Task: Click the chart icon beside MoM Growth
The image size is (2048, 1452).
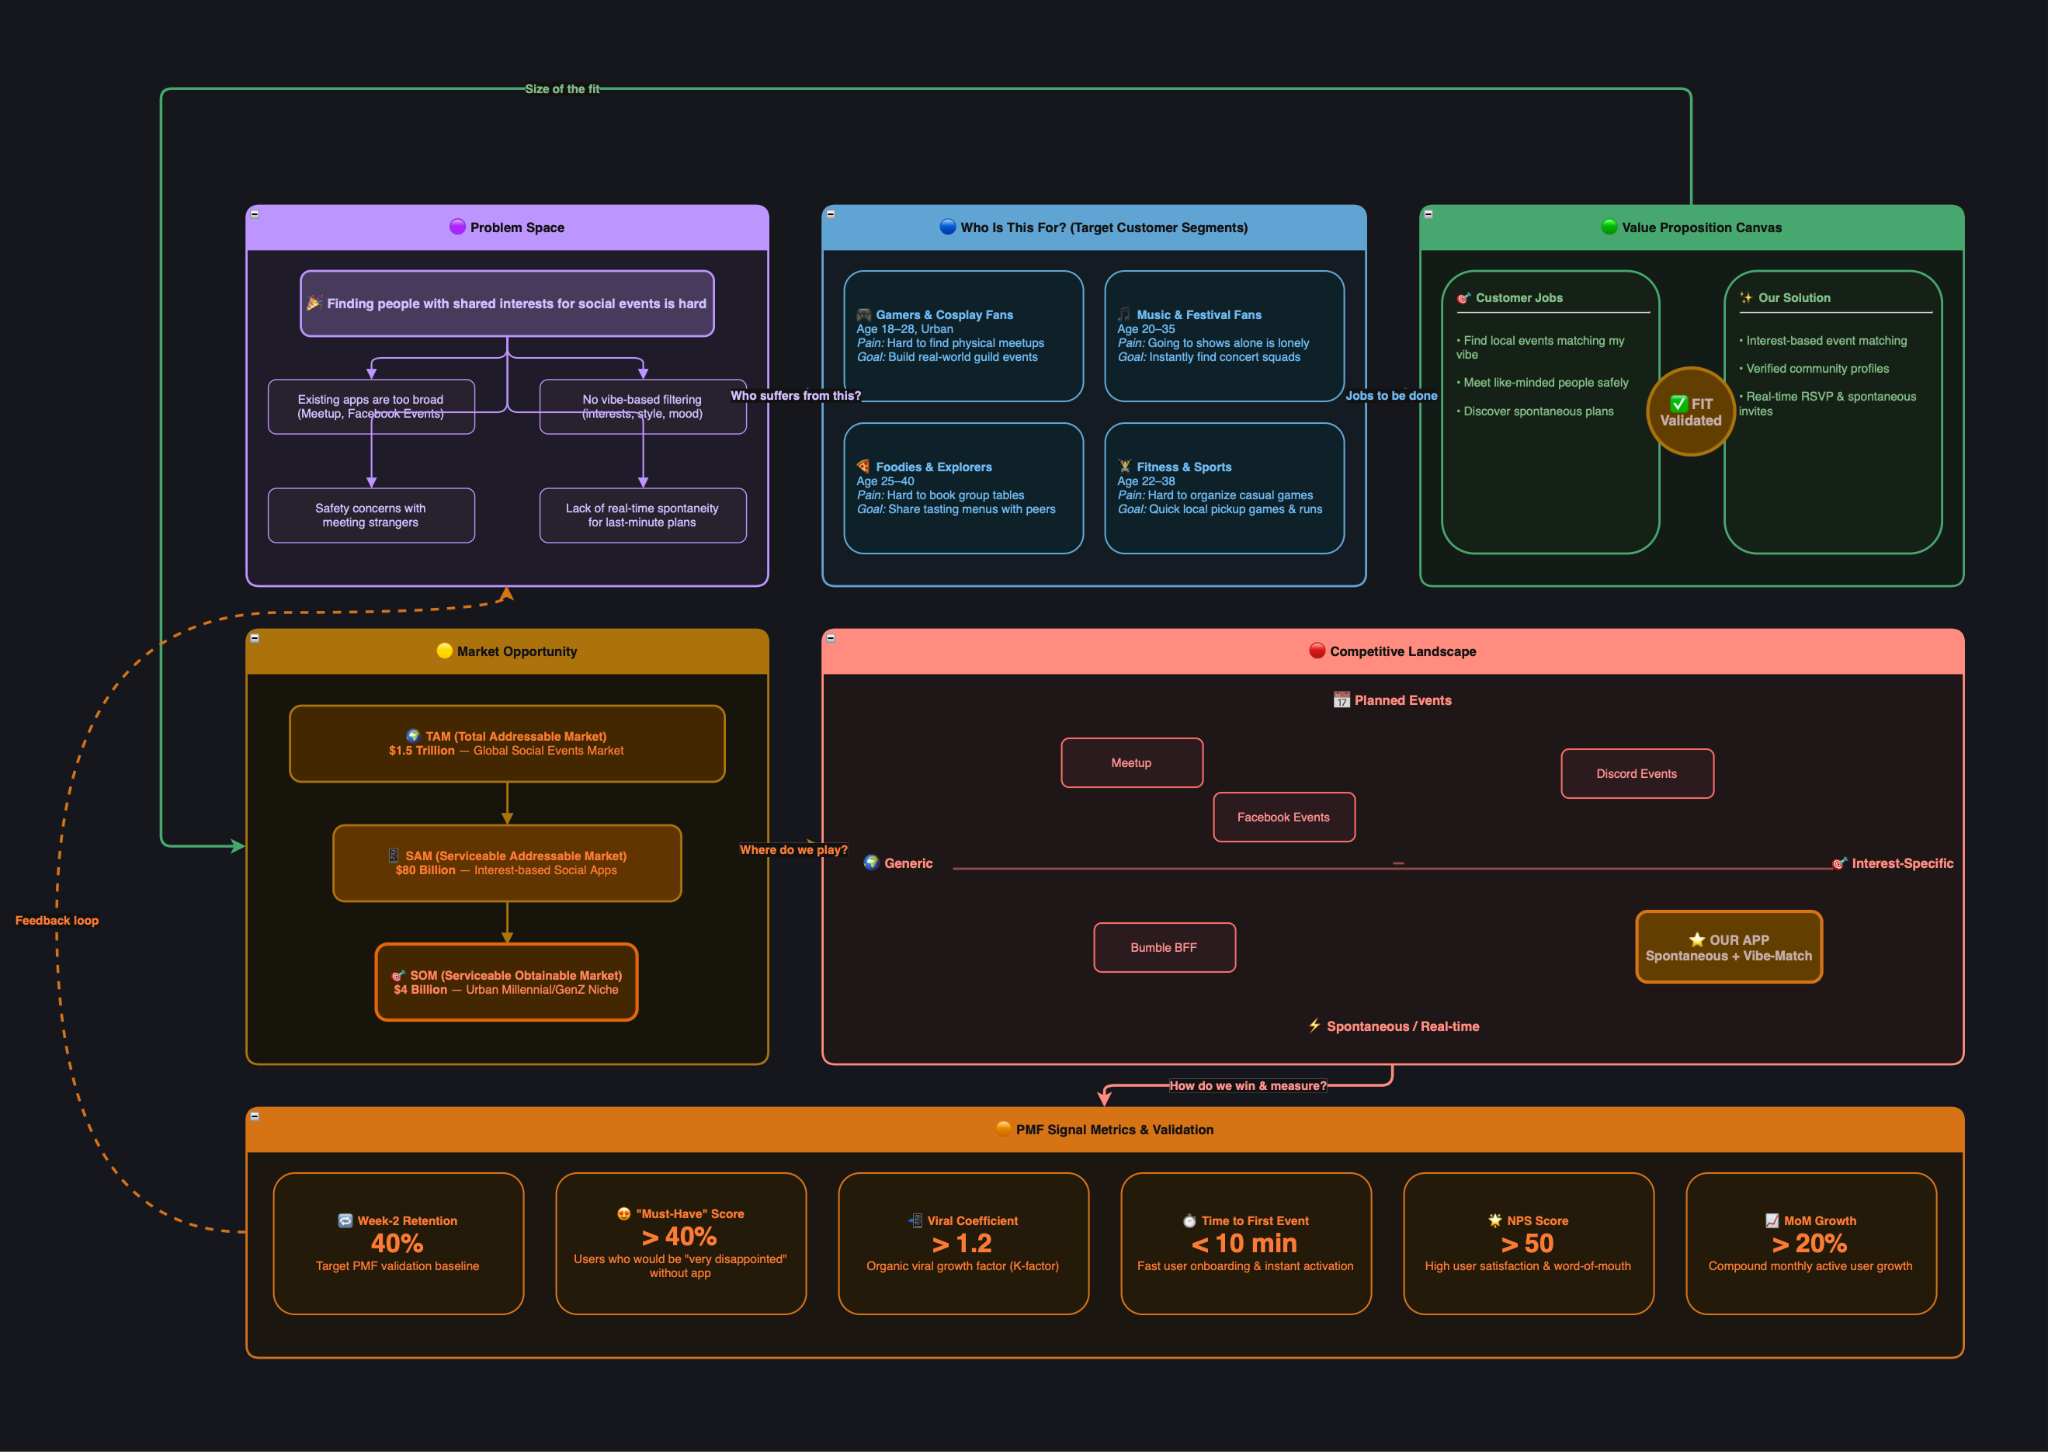Action: (1772, 1220)
